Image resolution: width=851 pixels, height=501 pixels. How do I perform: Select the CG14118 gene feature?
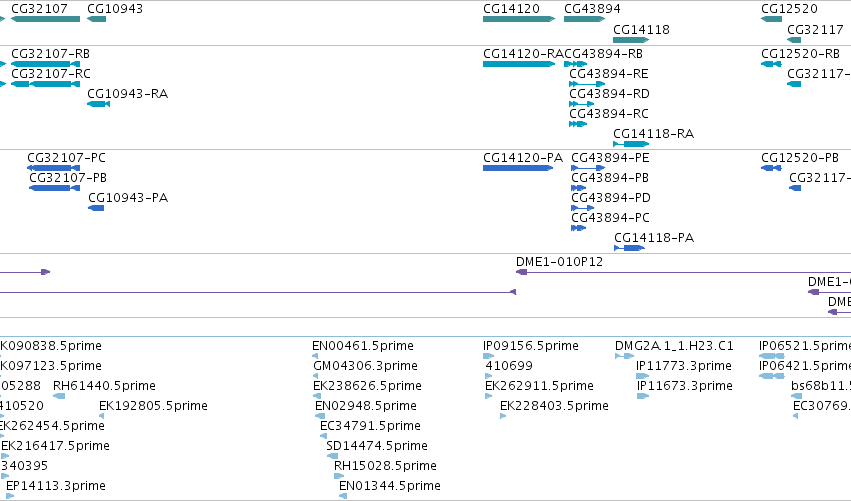[631, 40]
